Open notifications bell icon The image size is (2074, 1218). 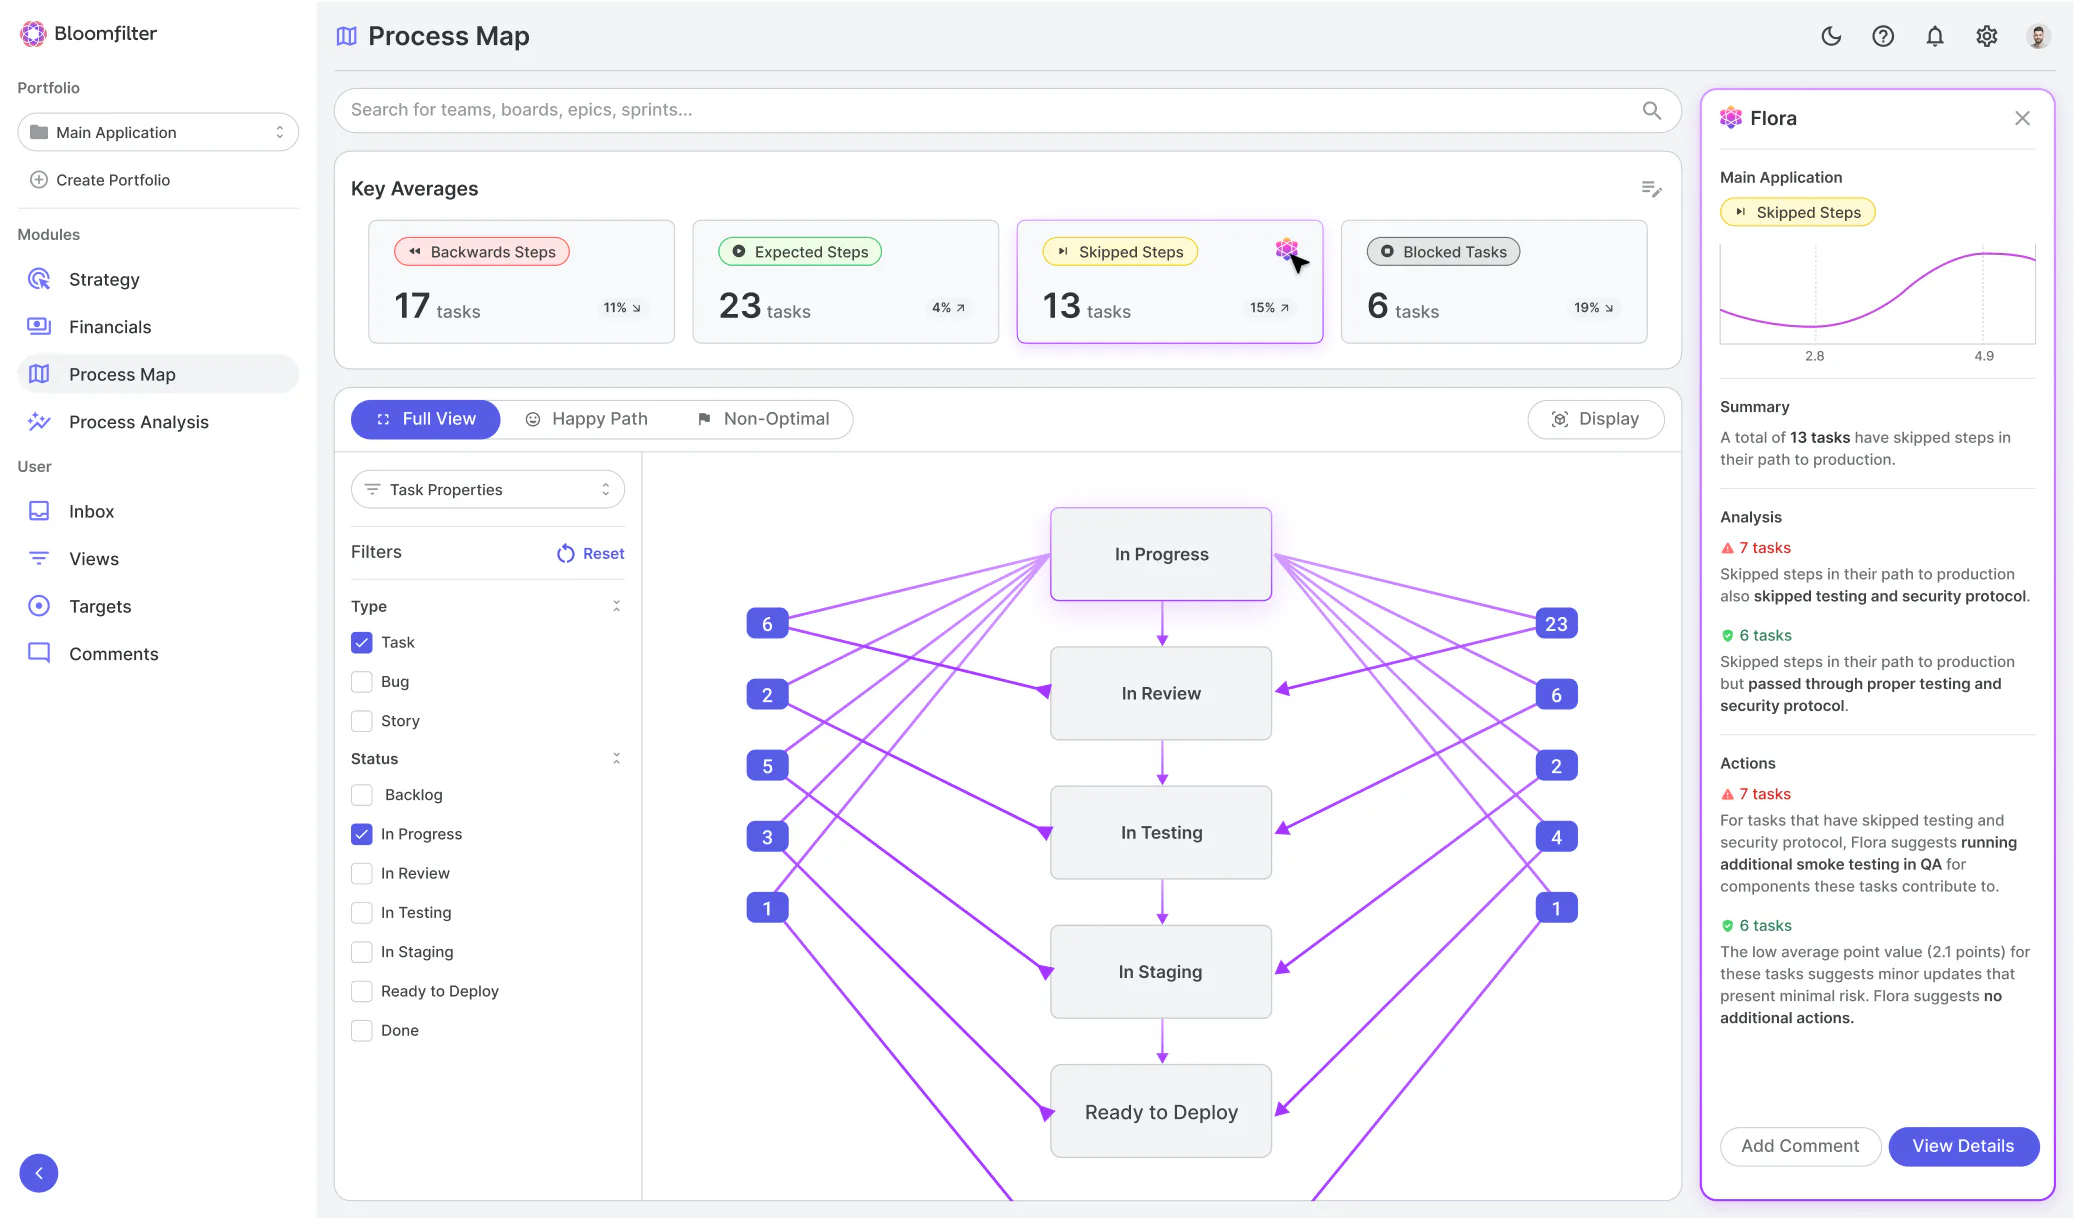pyautogui.click(x=1935, y=36)
